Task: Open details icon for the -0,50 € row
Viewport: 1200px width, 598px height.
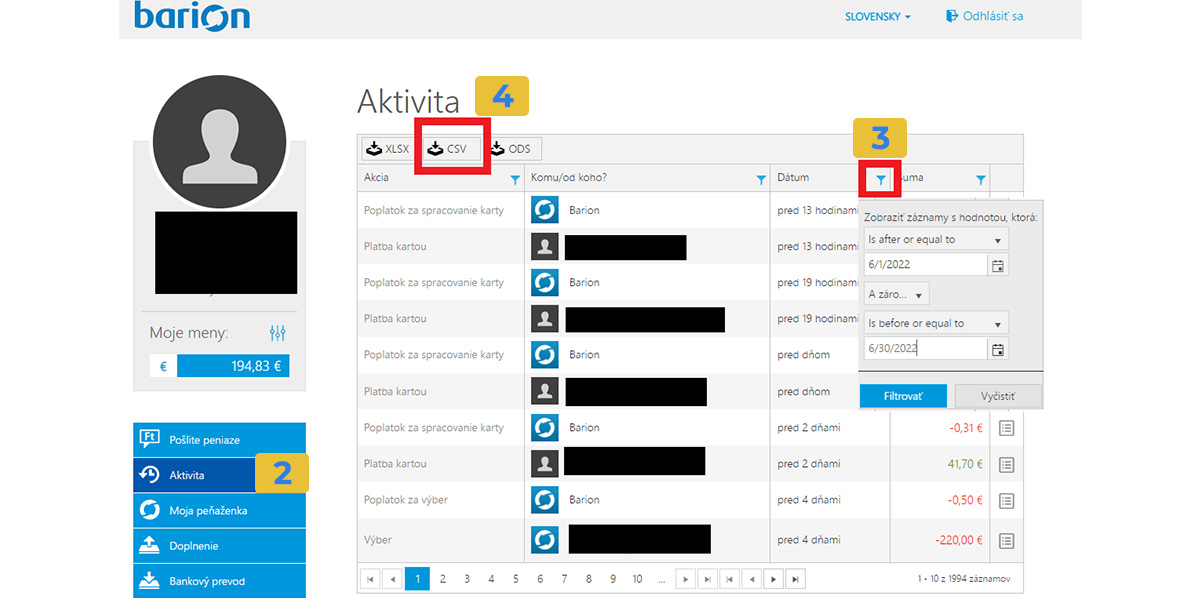Action: coord(1007,500)
